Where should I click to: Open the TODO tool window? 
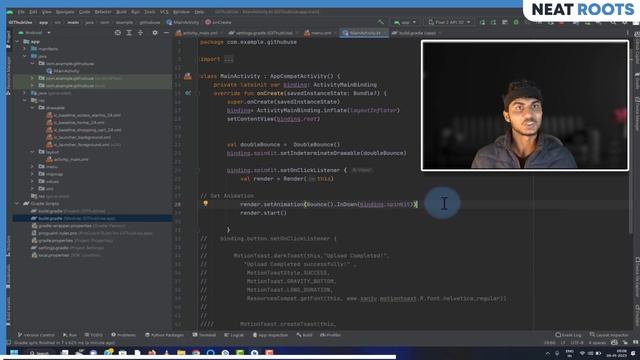pos(94,335)
